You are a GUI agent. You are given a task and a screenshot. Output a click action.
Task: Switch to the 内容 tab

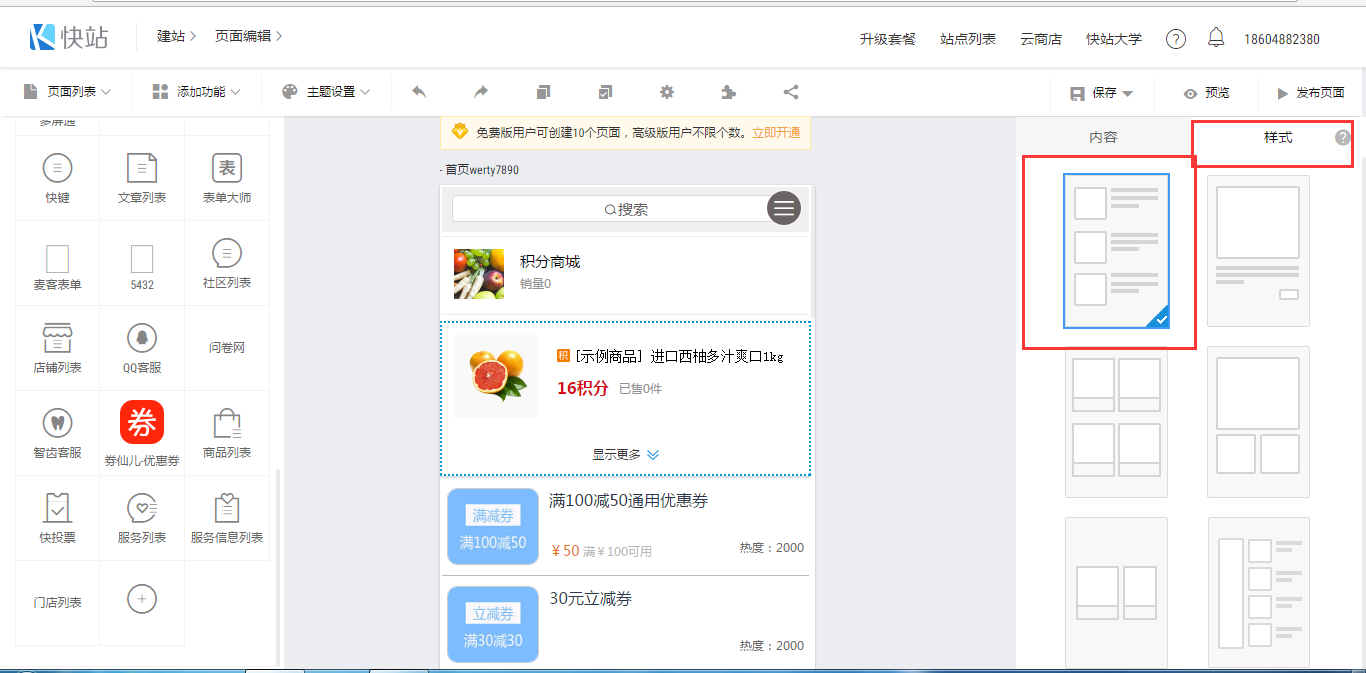1103,137
